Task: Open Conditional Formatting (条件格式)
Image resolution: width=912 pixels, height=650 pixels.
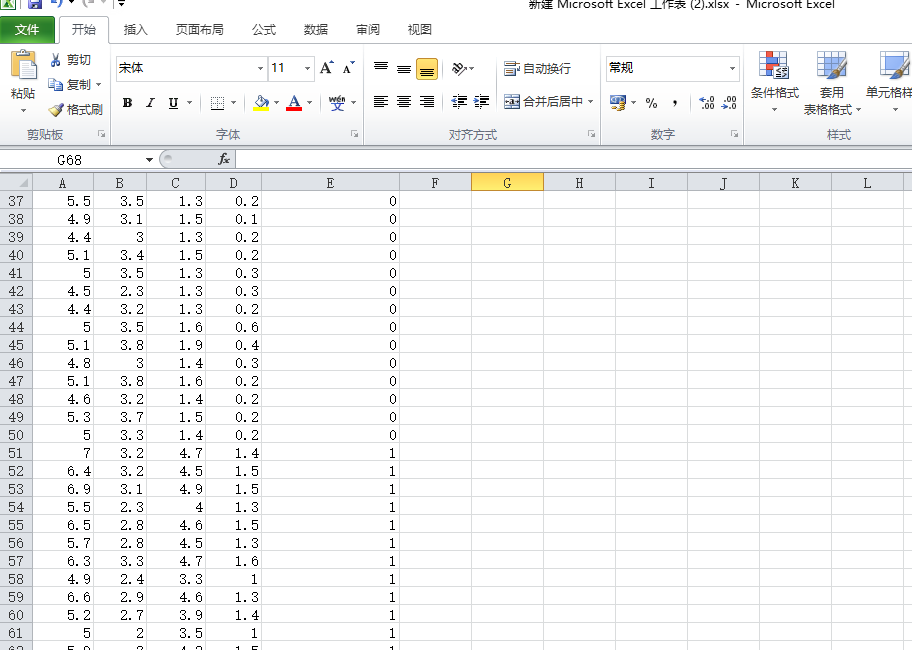Action: click(774, 81)
